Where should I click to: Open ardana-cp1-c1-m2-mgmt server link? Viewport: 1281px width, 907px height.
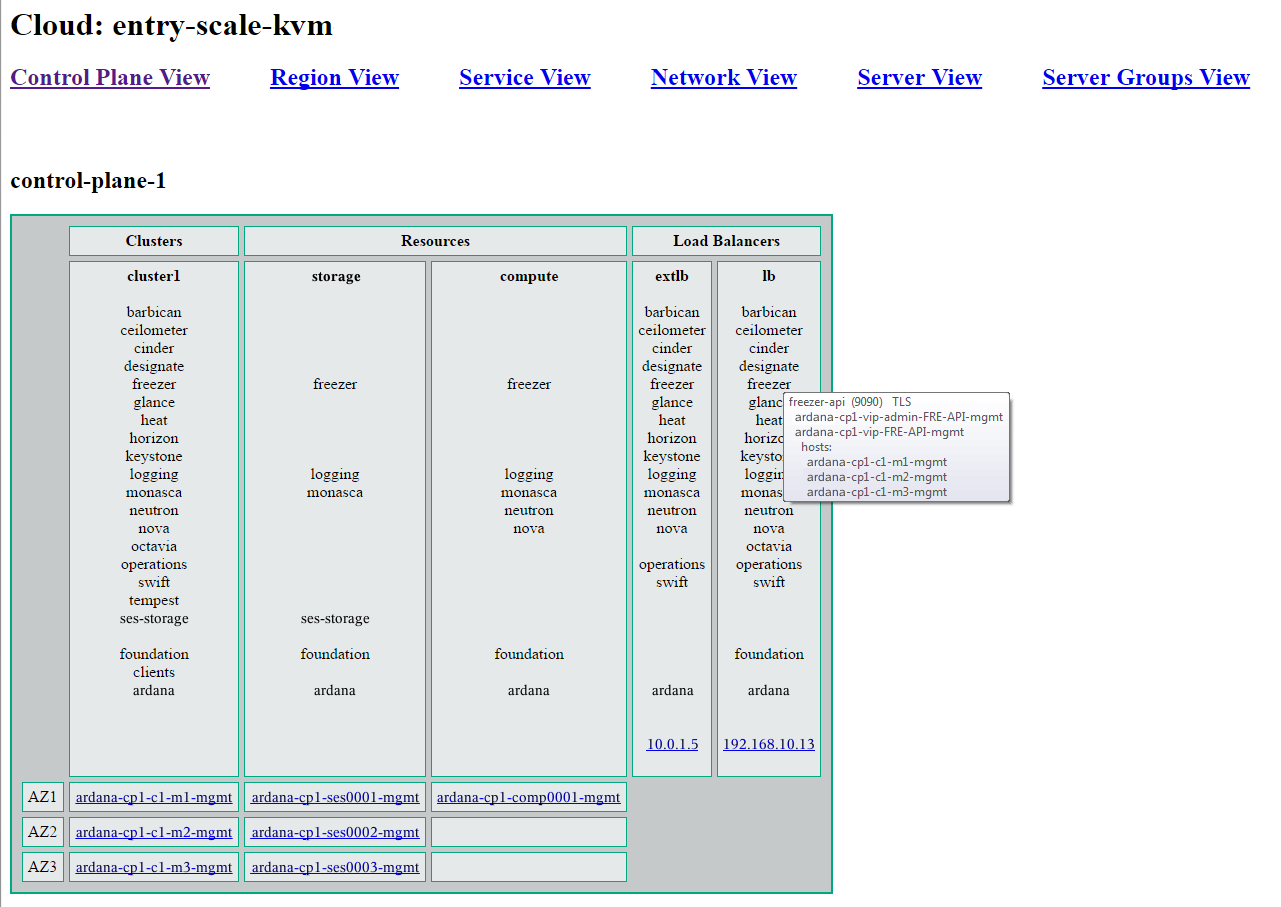pos(154,832)
